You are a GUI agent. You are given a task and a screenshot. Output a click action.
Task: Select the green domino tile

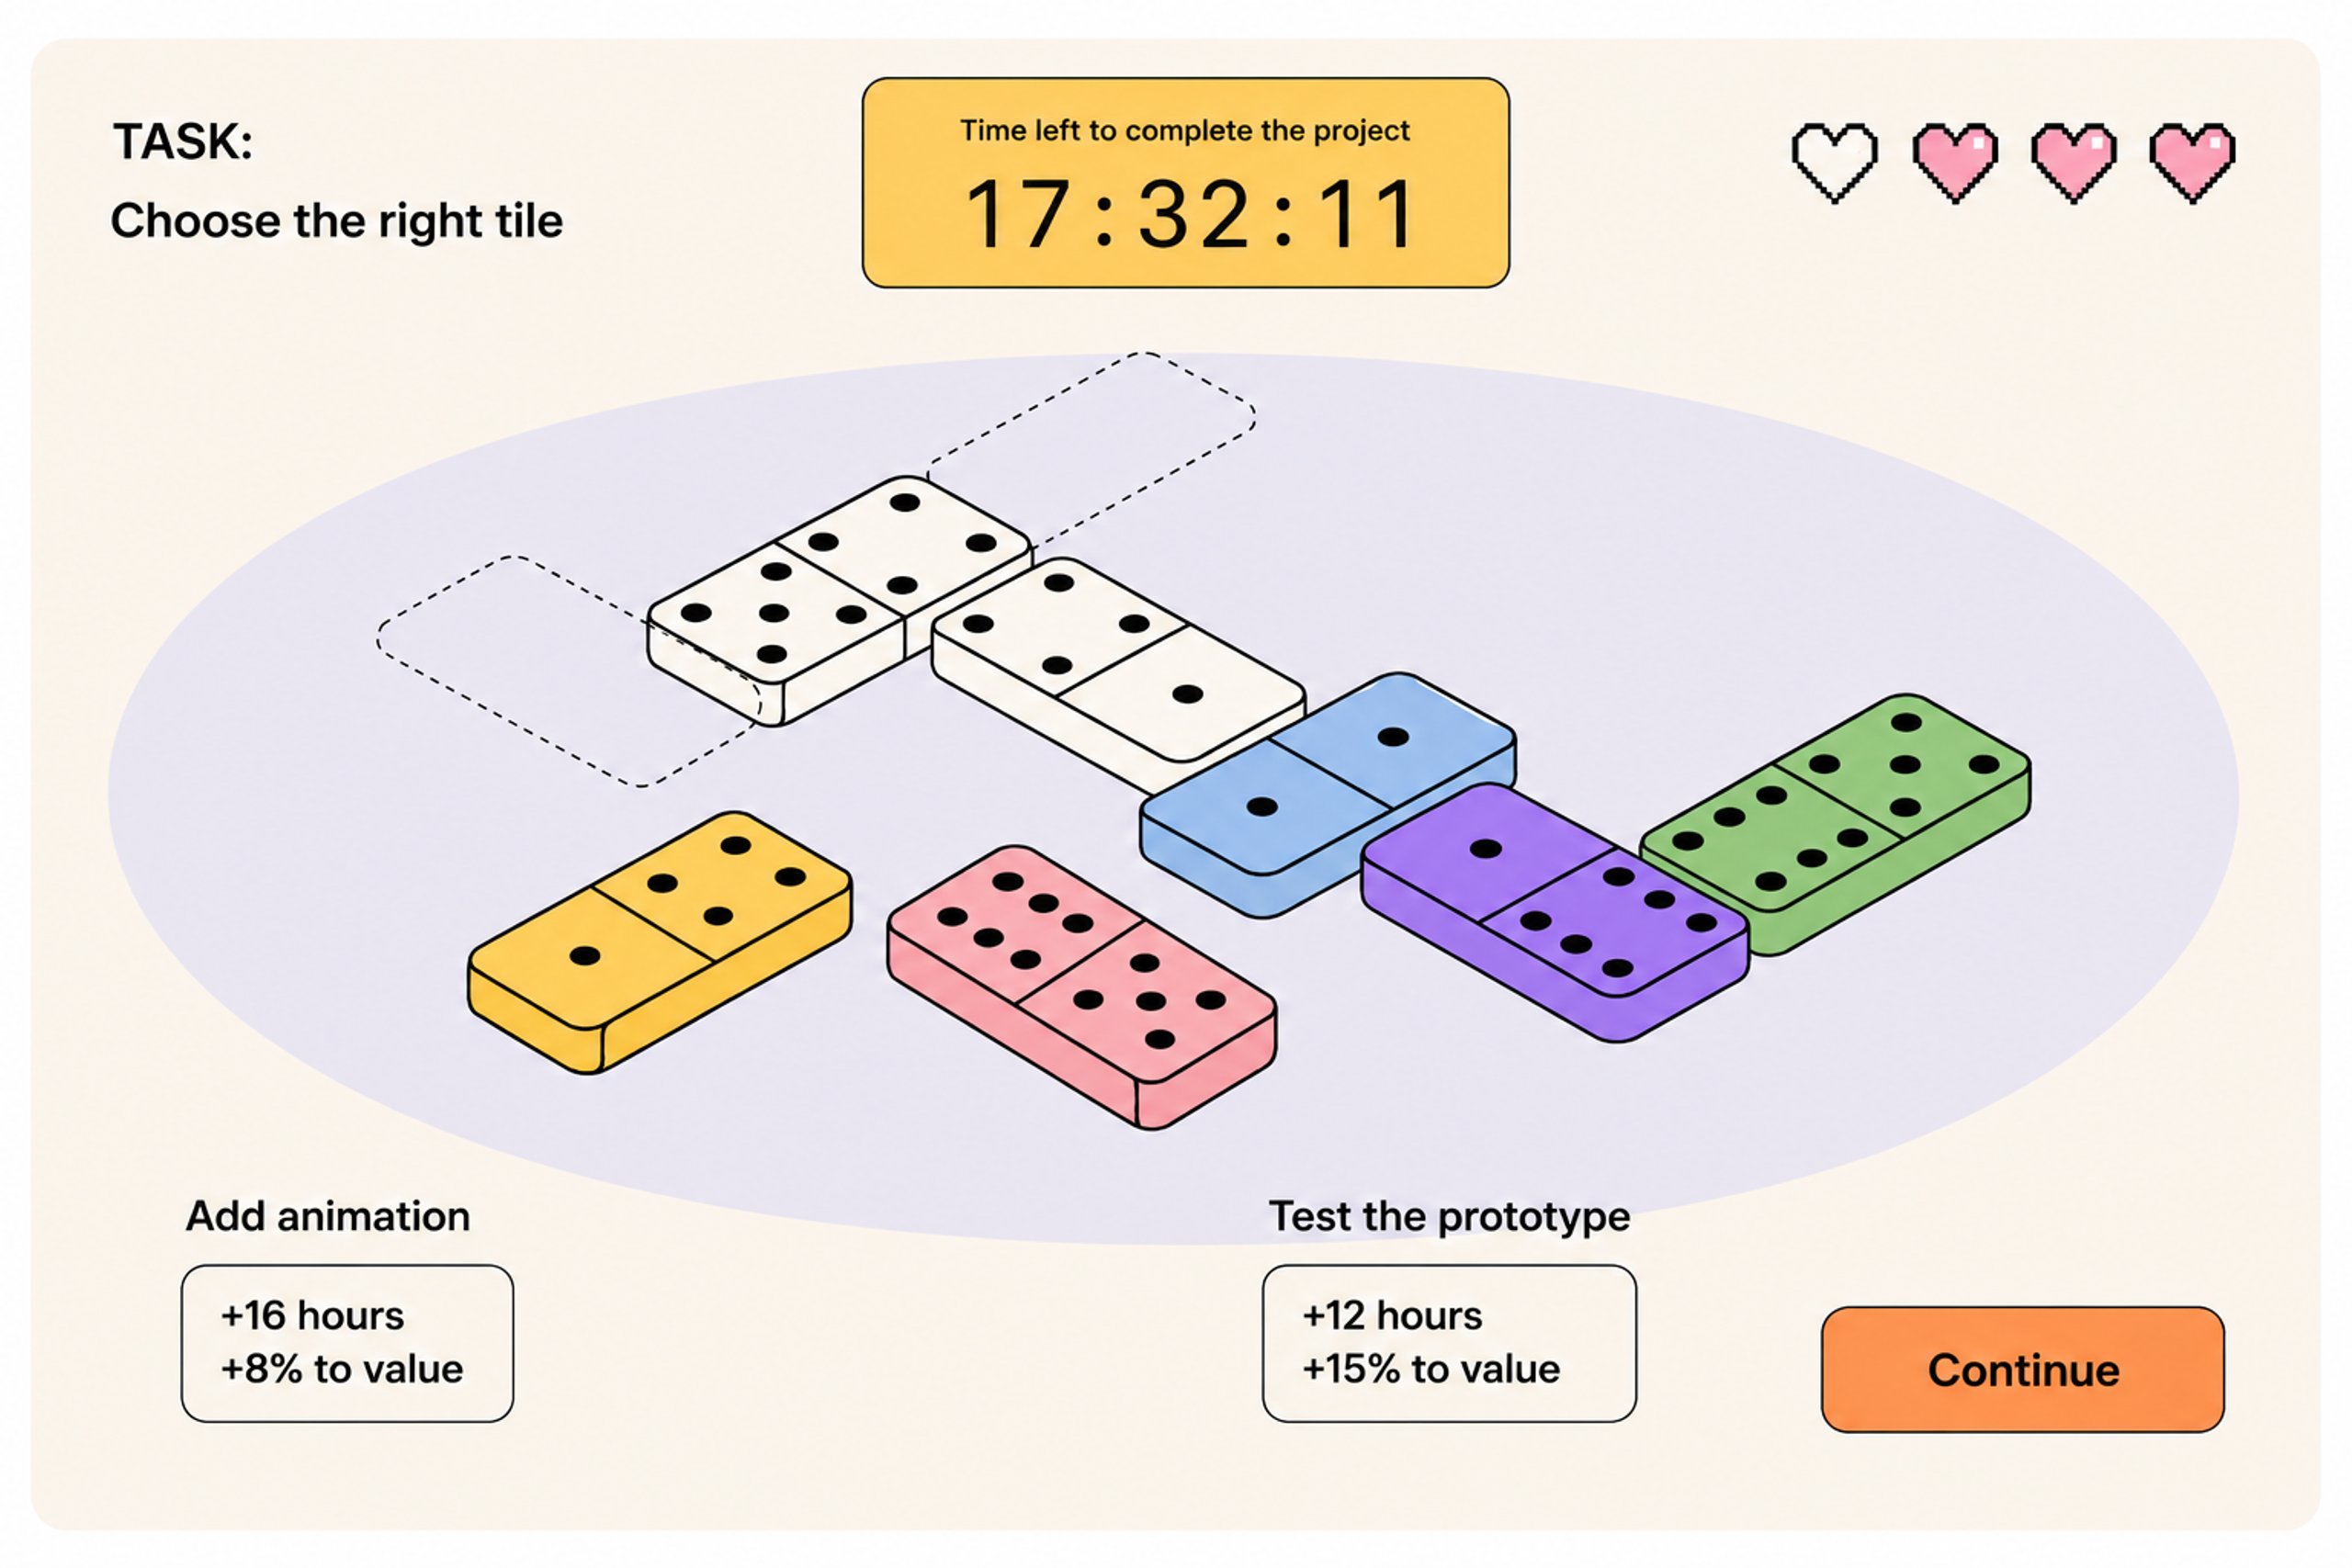click(1836, 824)
